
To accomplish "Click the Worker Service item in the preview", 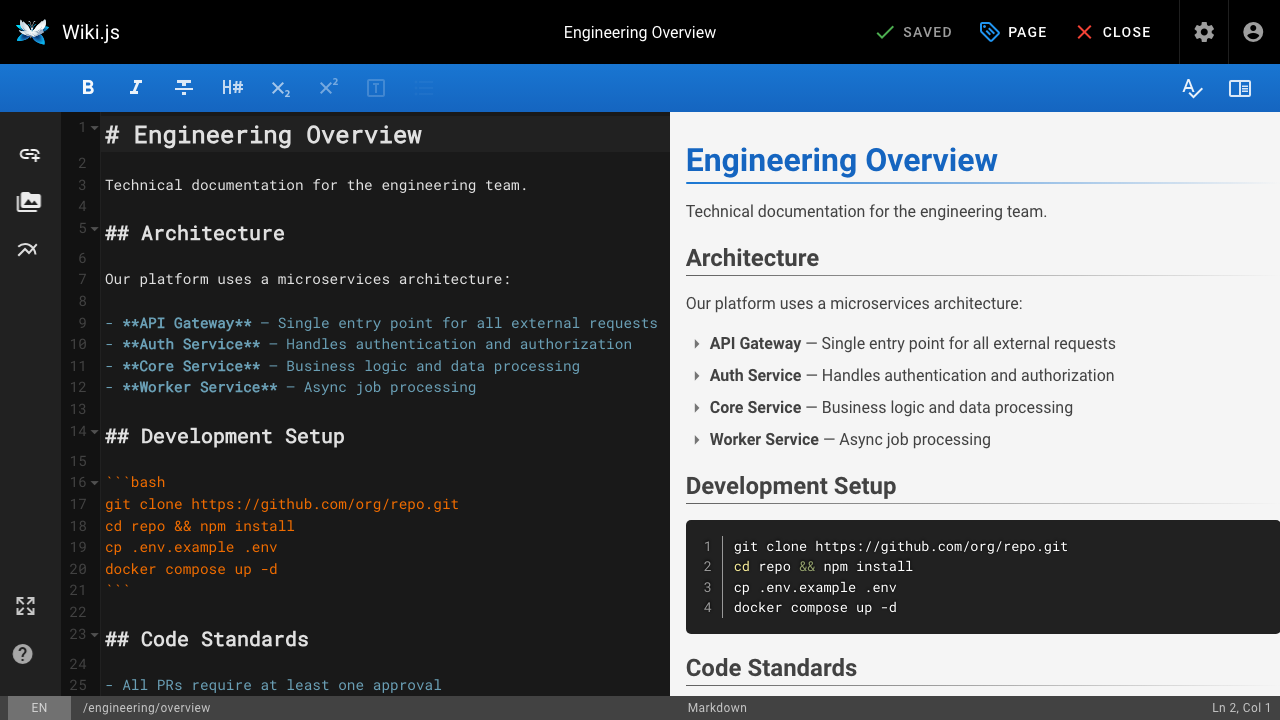I will [850, 439].
